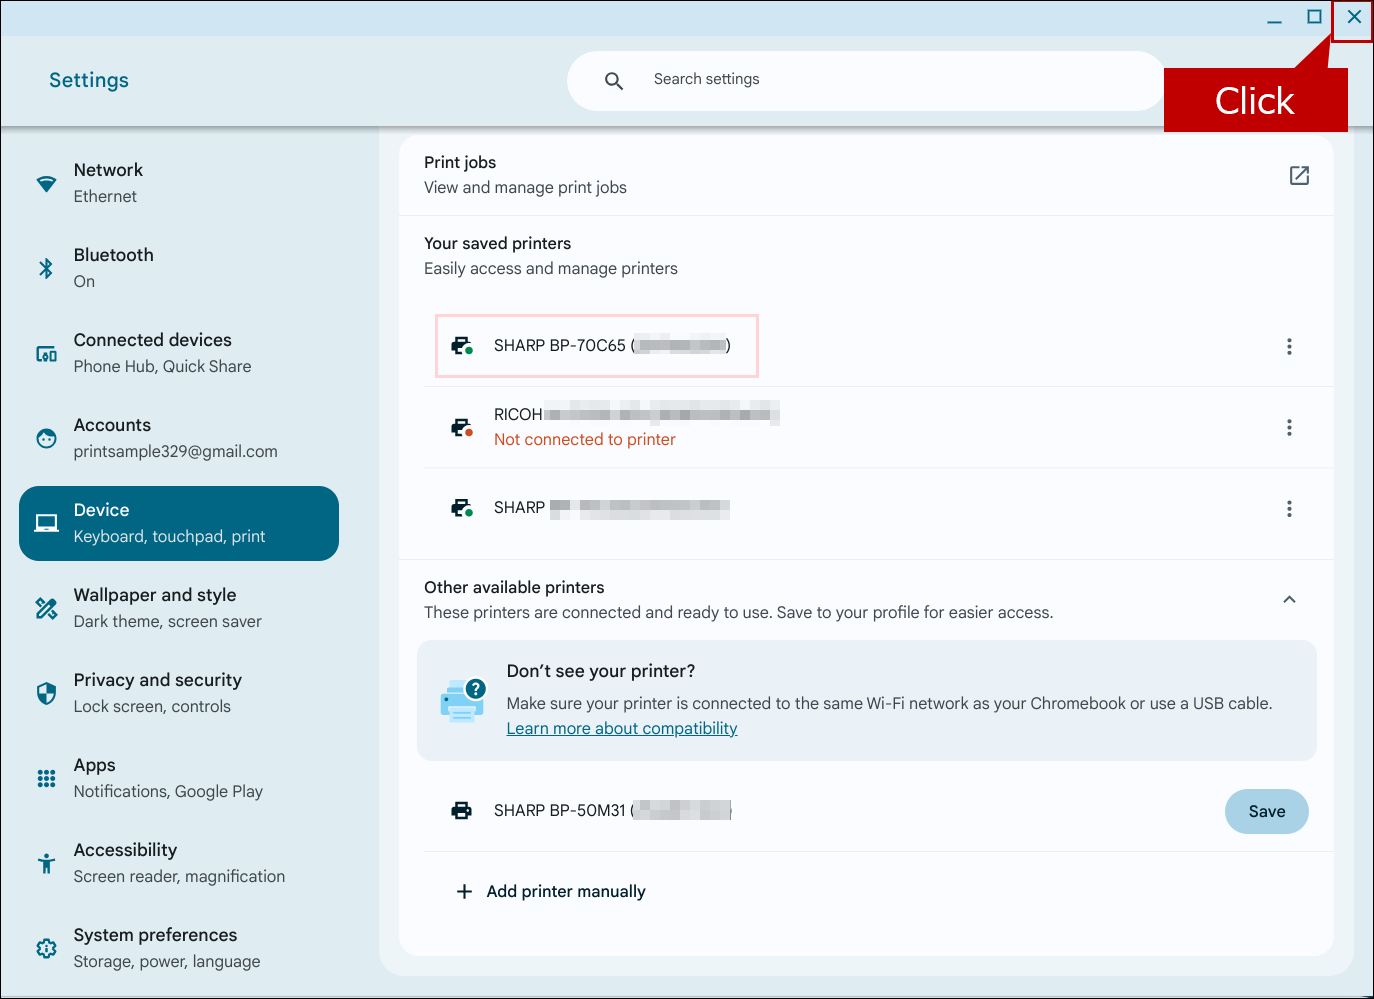The width and height of the screenshot is (1374, 999).
Task: Click the Connected devices icon
Action: point(46,353)
